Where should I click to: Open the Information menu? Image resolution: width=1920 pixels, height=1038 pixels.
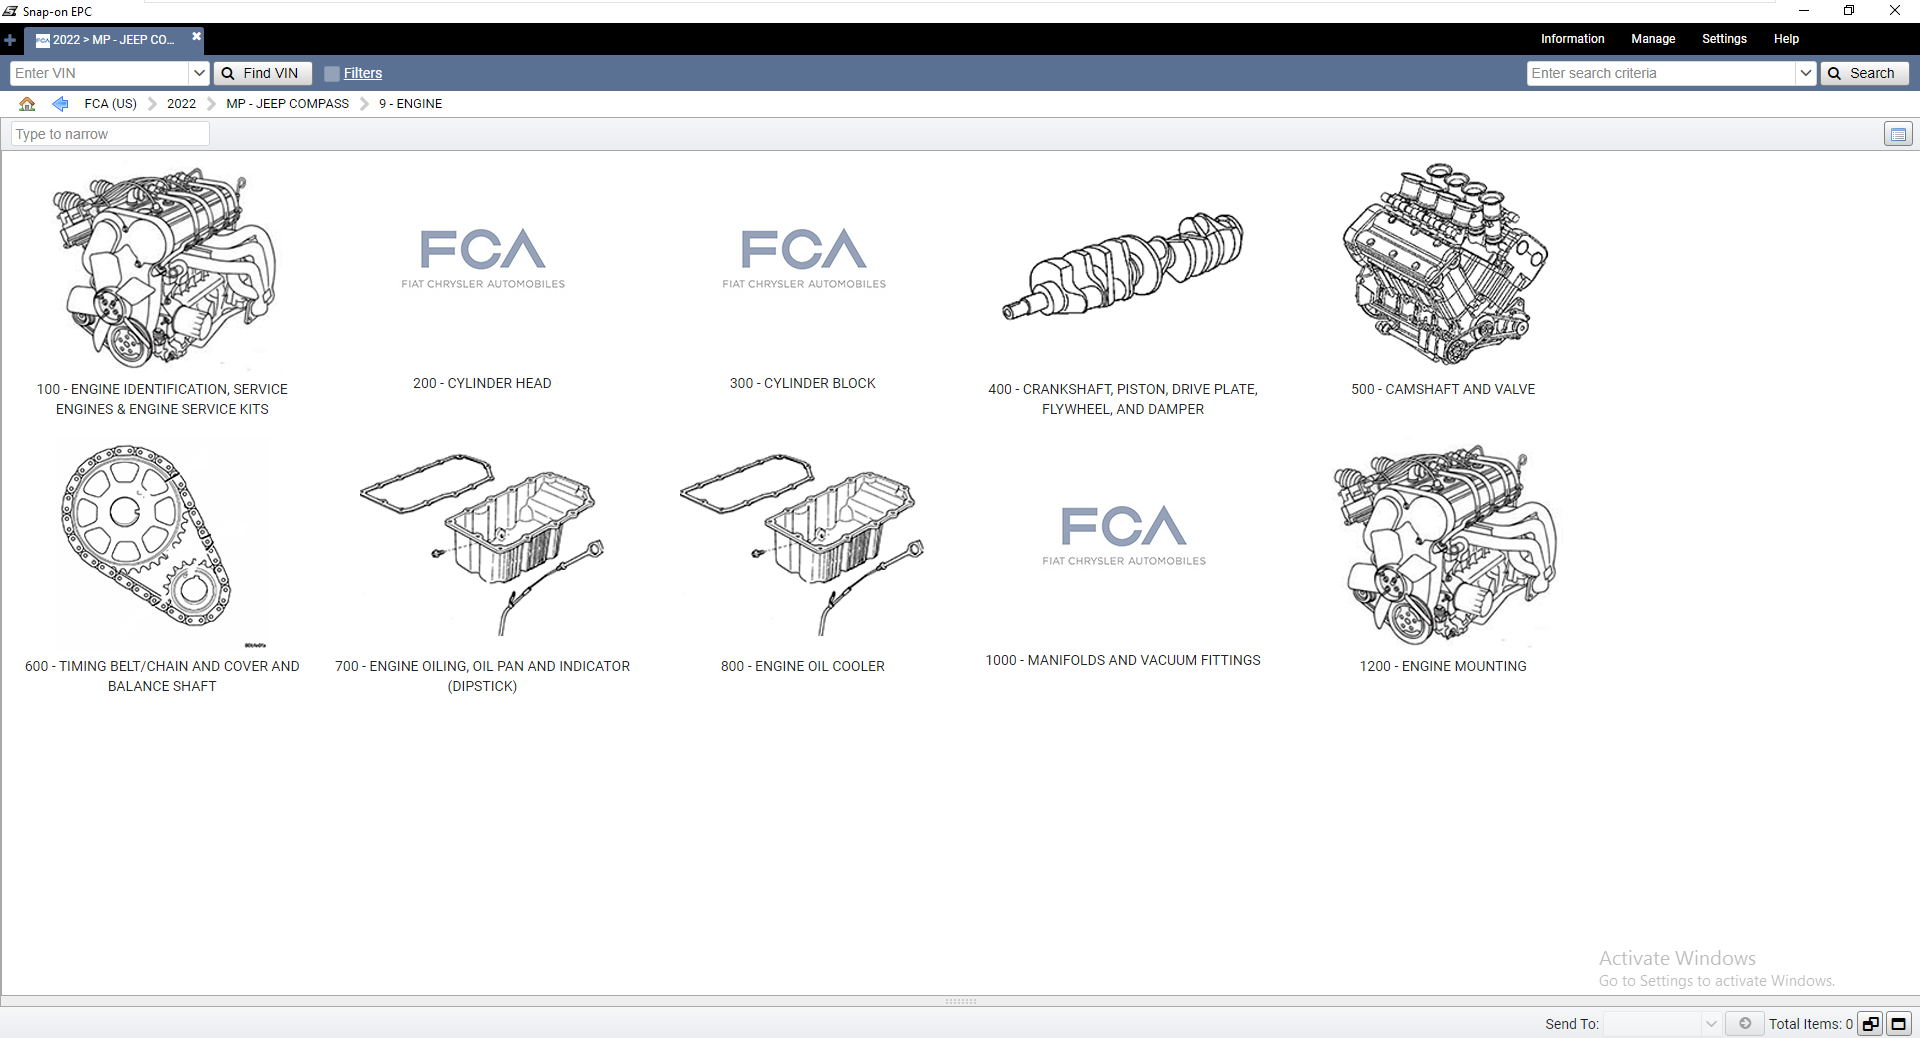pos(1572,39)
